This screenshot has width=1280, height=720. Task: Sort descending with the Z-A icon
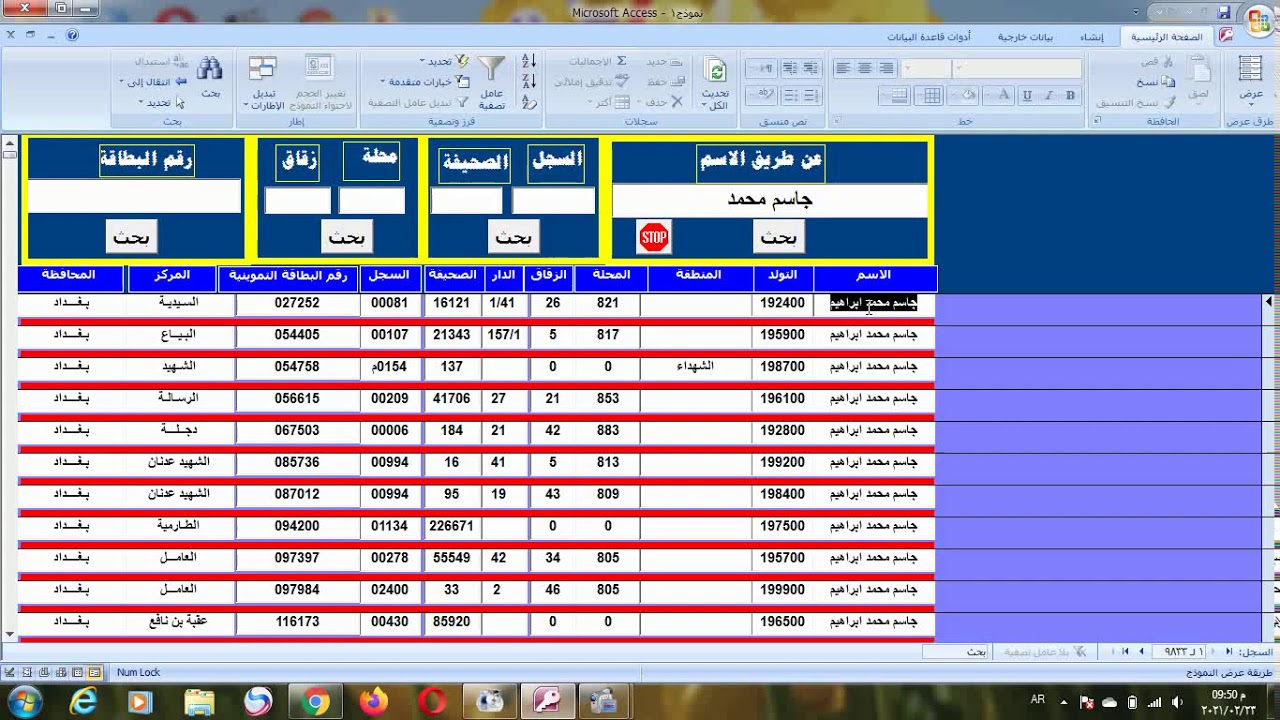tap(529, 82)
